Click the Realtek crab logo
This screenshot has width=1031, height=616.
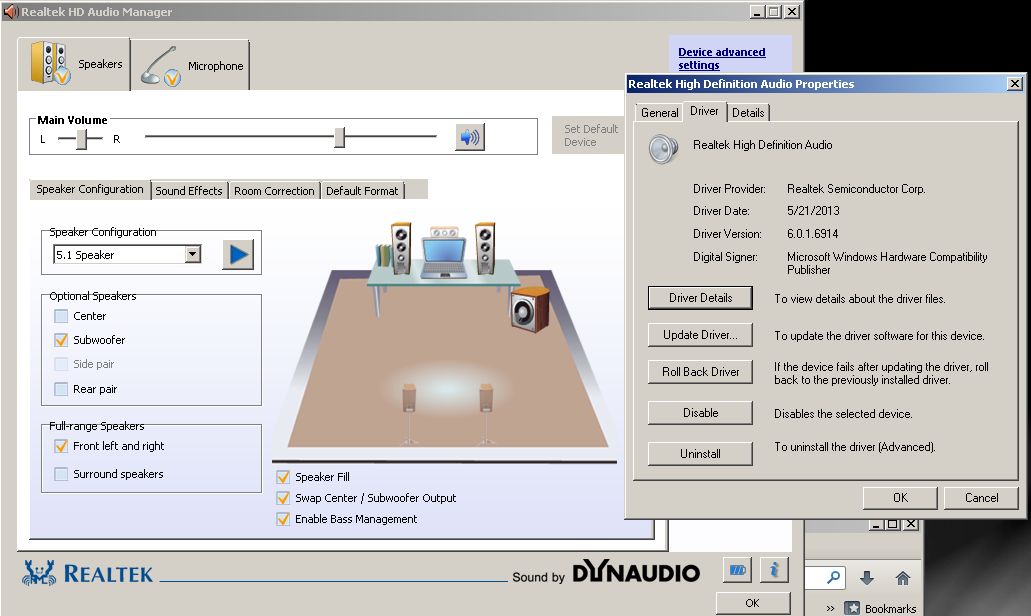click(39, 573)
